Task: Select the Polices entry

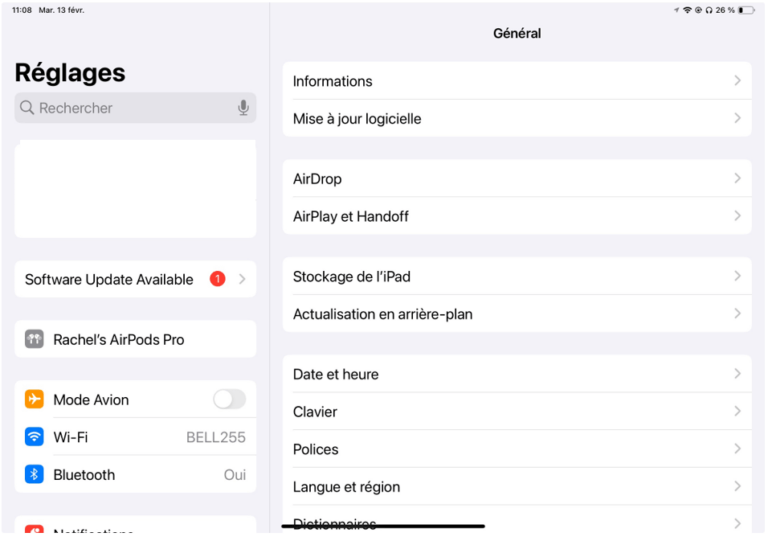Action: (x=517, y=449)
